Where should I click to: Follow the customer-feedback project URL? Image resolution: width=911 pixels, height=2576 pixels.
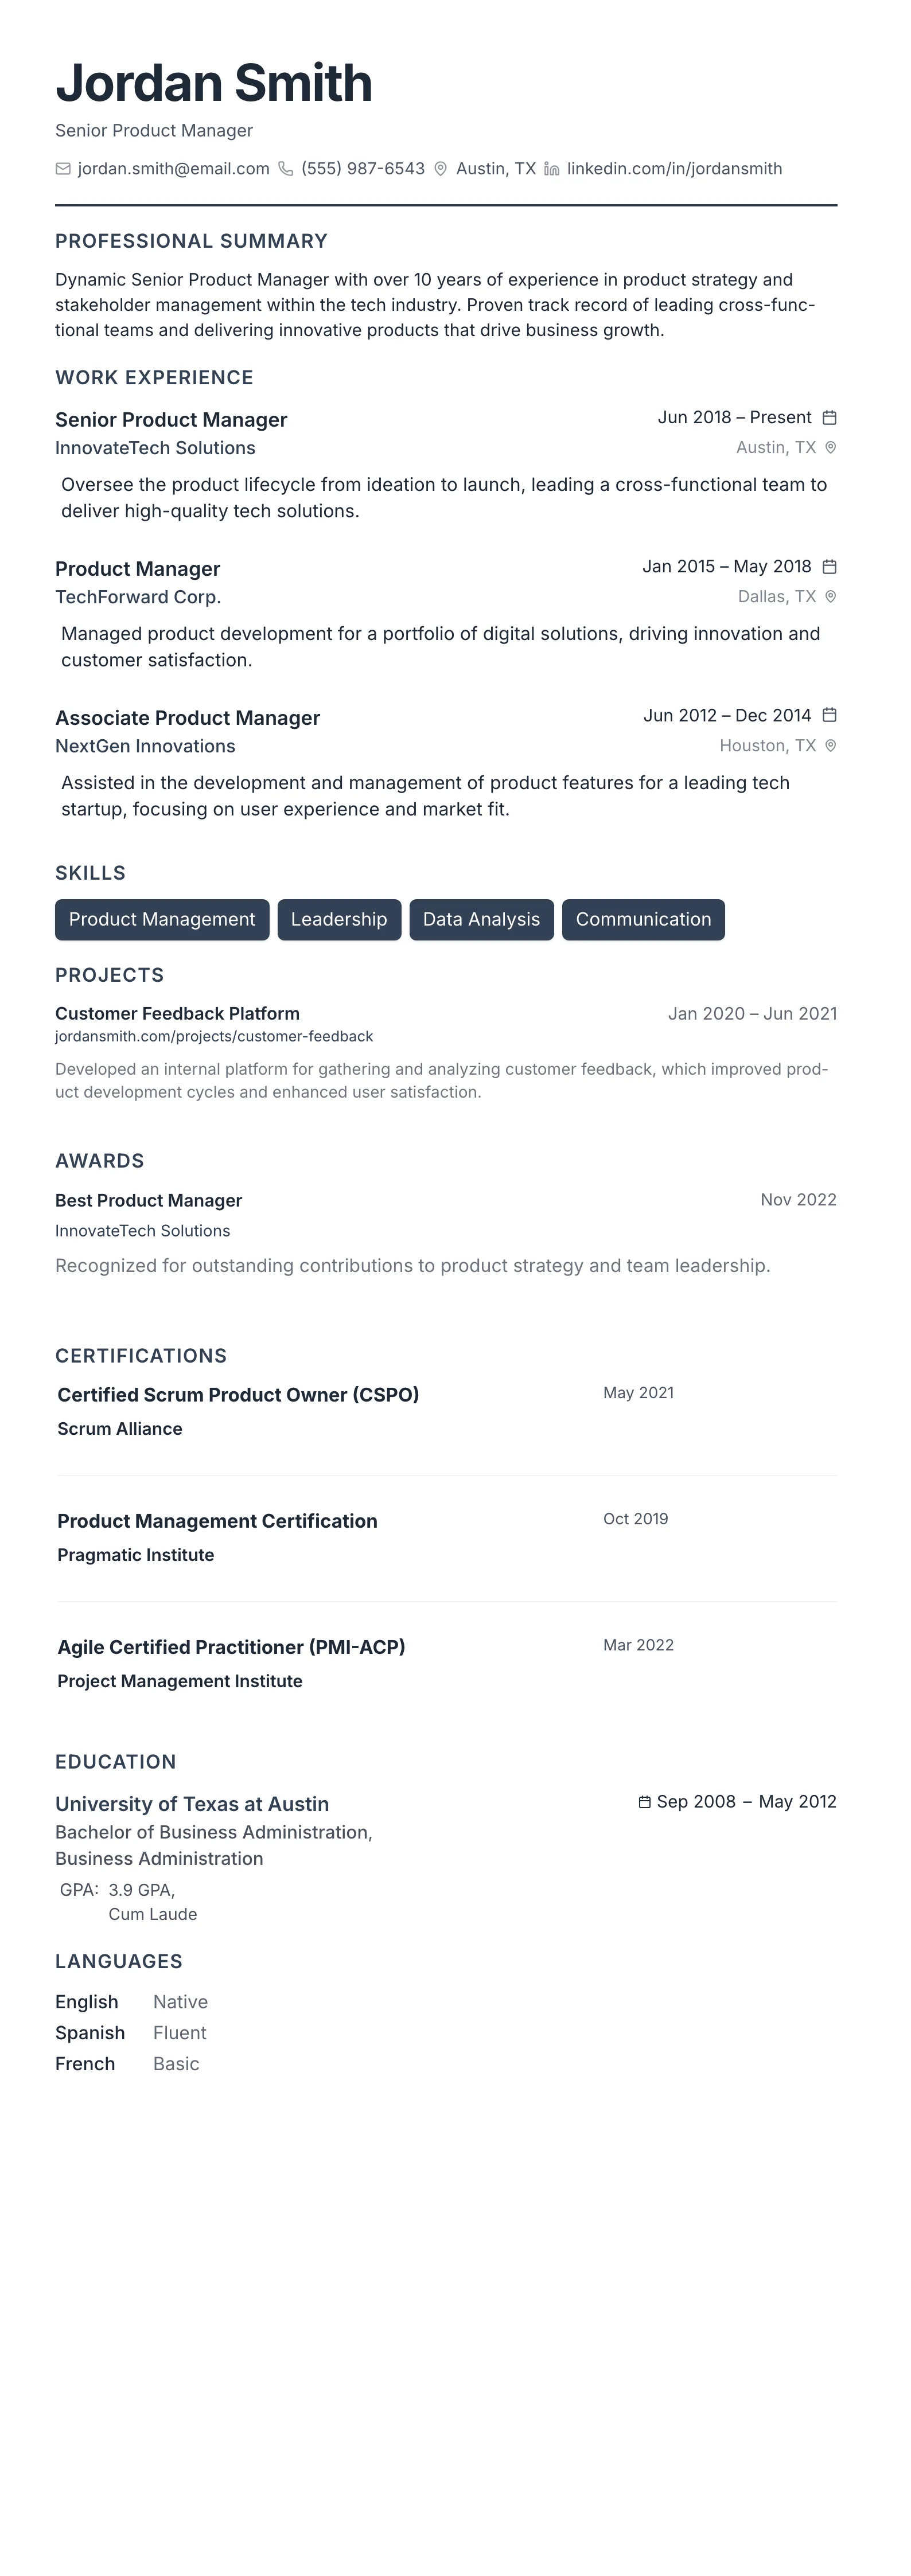click(x=214, y=1037)
